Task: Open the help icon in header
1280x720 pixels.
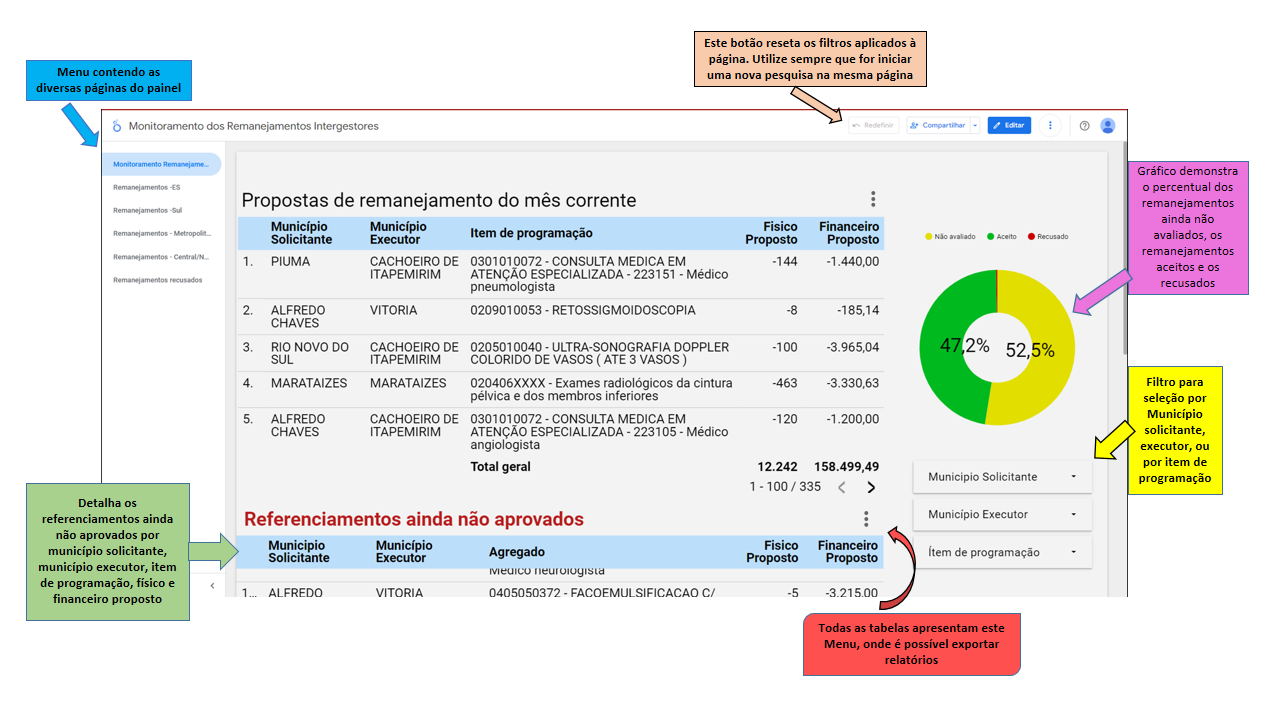Action: pos(1084,126)
